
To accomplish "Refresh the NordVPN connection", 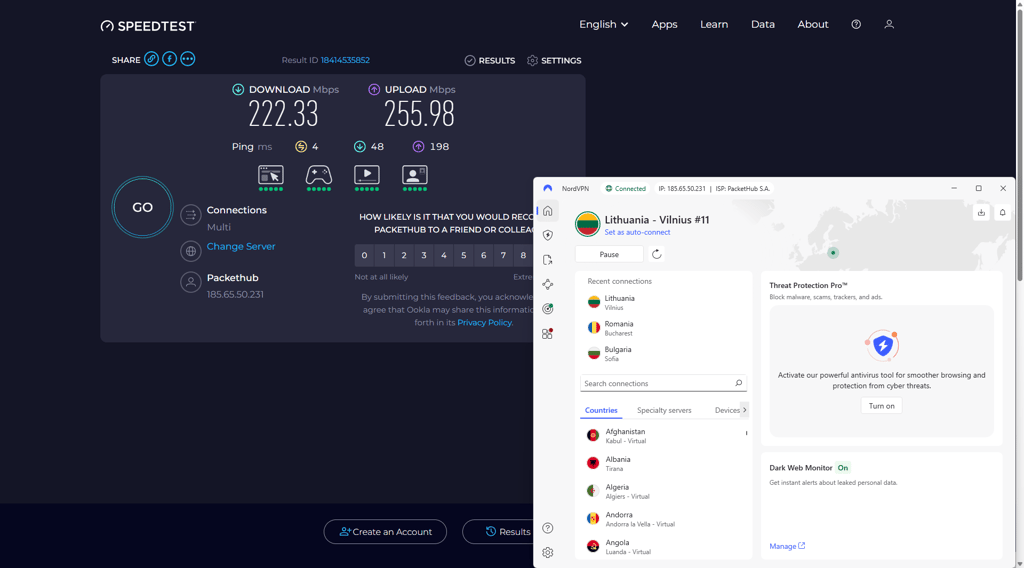I will (656, 254).
